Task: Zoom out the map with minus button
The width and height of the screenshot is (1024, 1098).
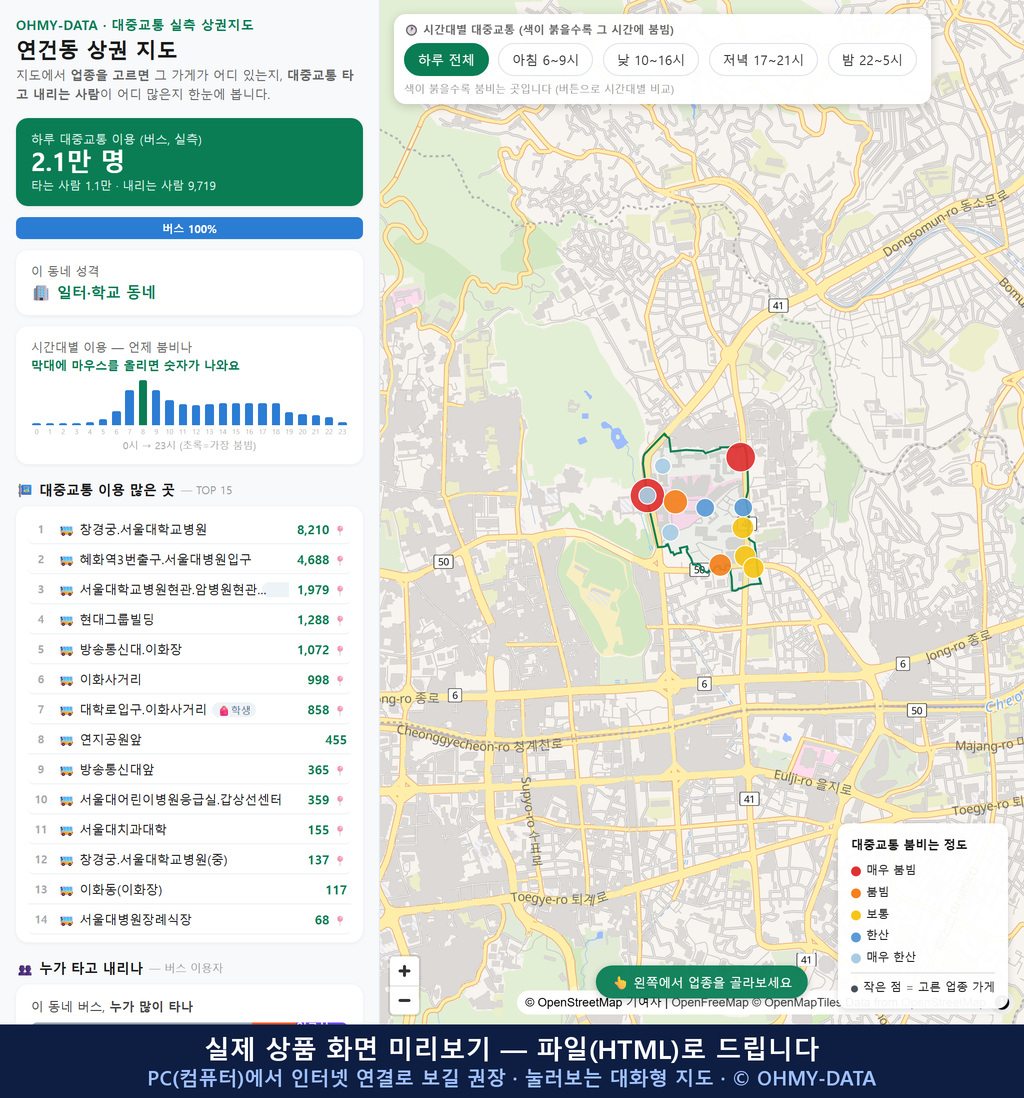Action: tap(404, 1000)
